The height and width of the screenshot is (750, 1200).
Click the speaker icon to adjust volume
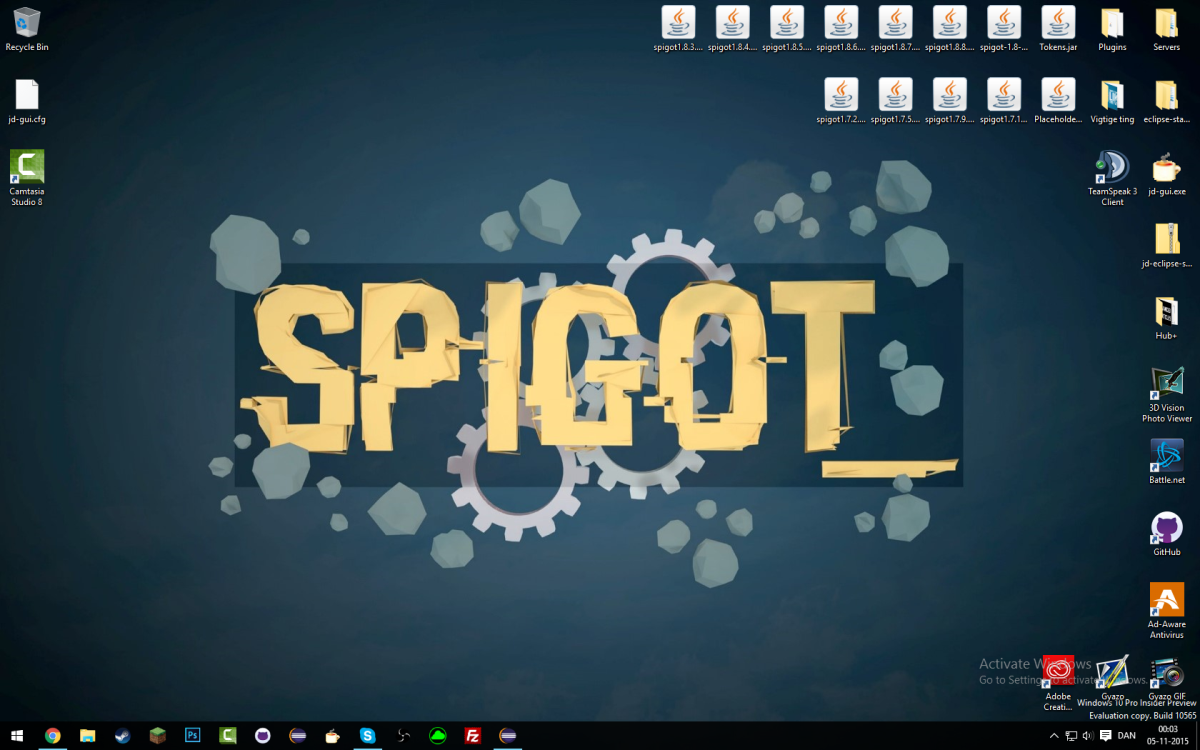[x=1087, y=737]
